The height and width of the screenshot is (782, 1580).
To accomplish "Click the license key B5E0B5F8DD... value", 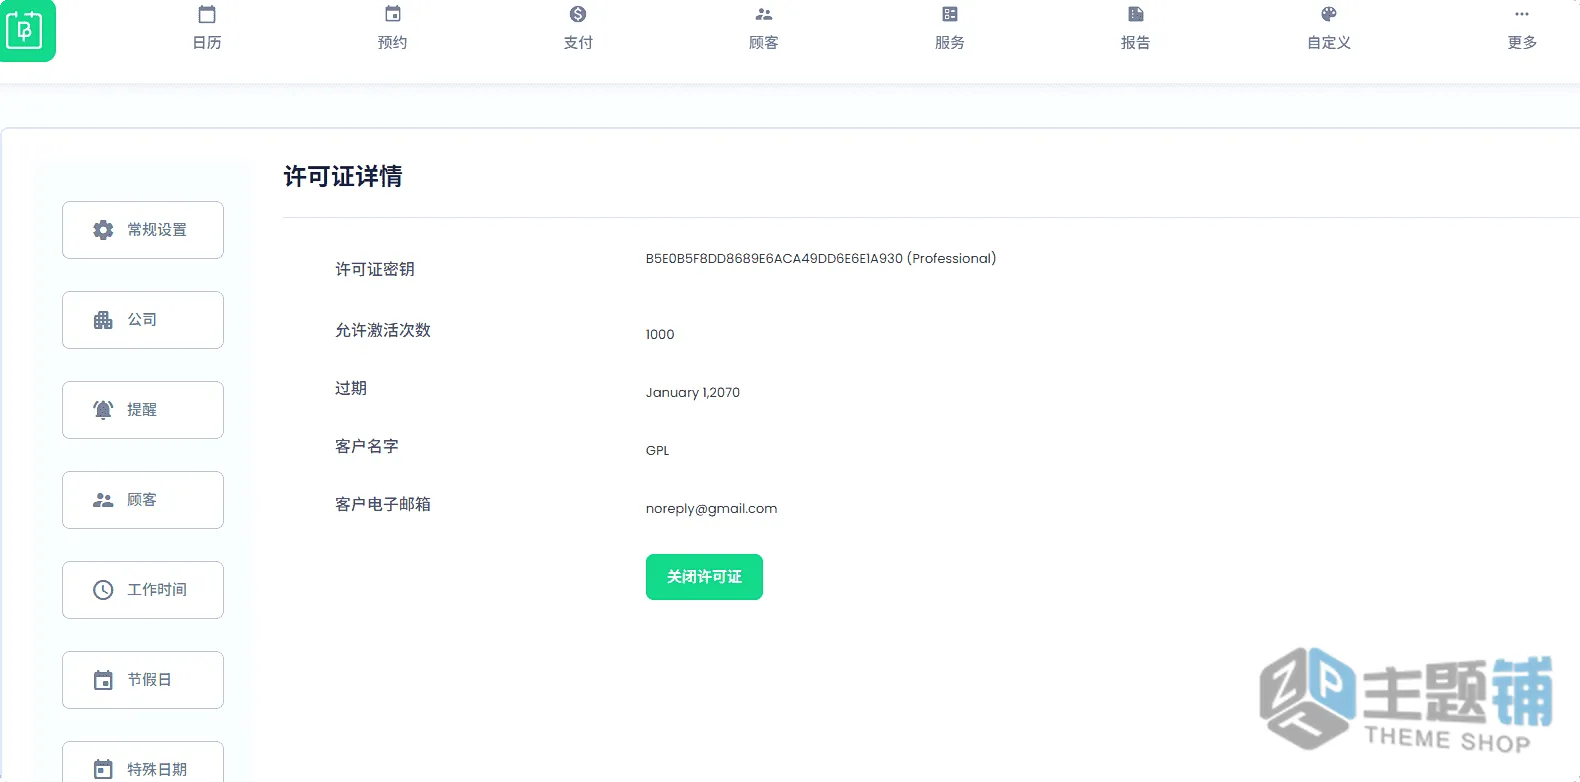I will tap(821, 258).
